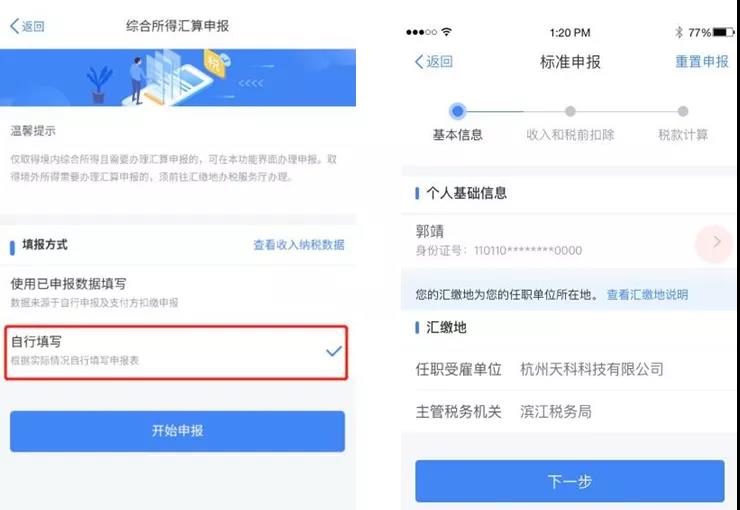Click the battery icon in the status bar
The width and height of the screenshot is (740, 510).
[x=724, y=33]
